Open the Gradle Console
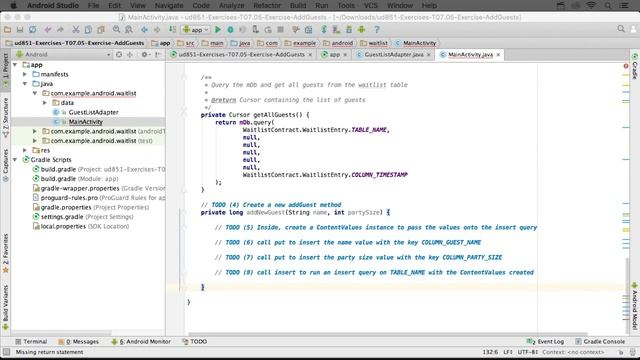This screenshot has height=360, width=640. coord(600,342)
